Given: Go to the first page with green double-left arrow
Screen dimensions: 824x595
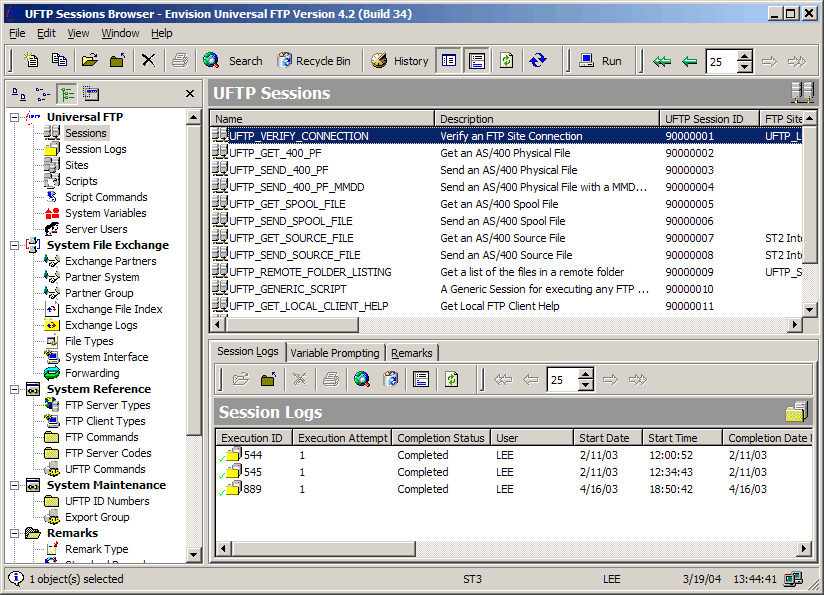Looking at the screenshot, I should 662,61.
